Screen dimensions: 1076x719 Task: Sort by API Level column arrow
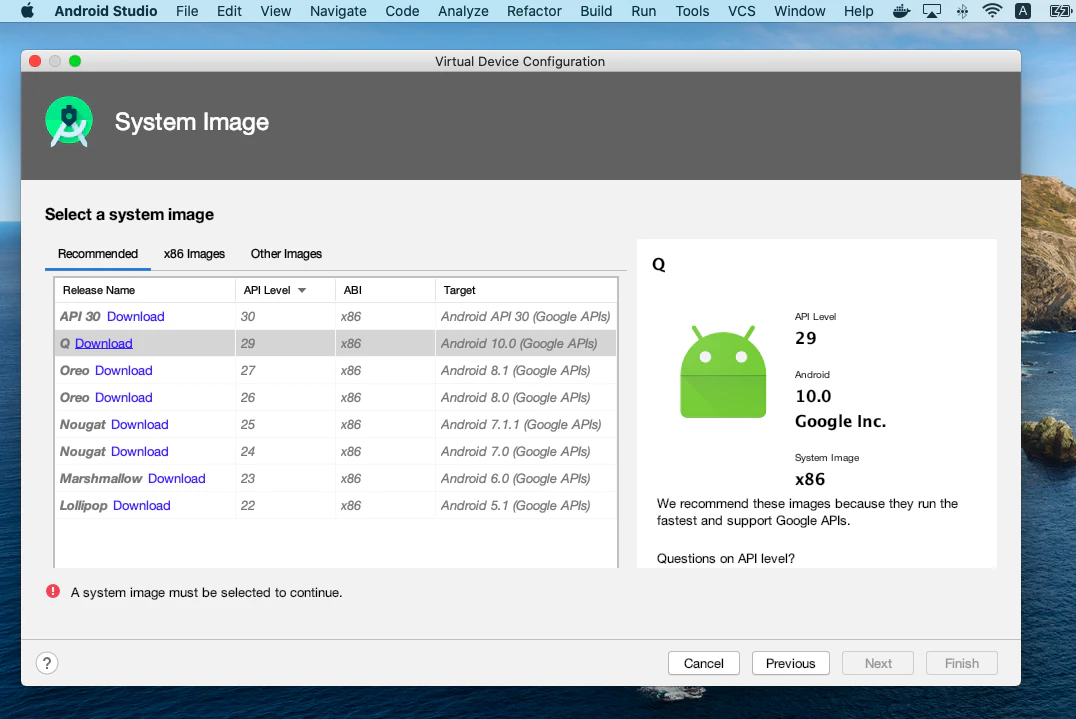point(302,290)
